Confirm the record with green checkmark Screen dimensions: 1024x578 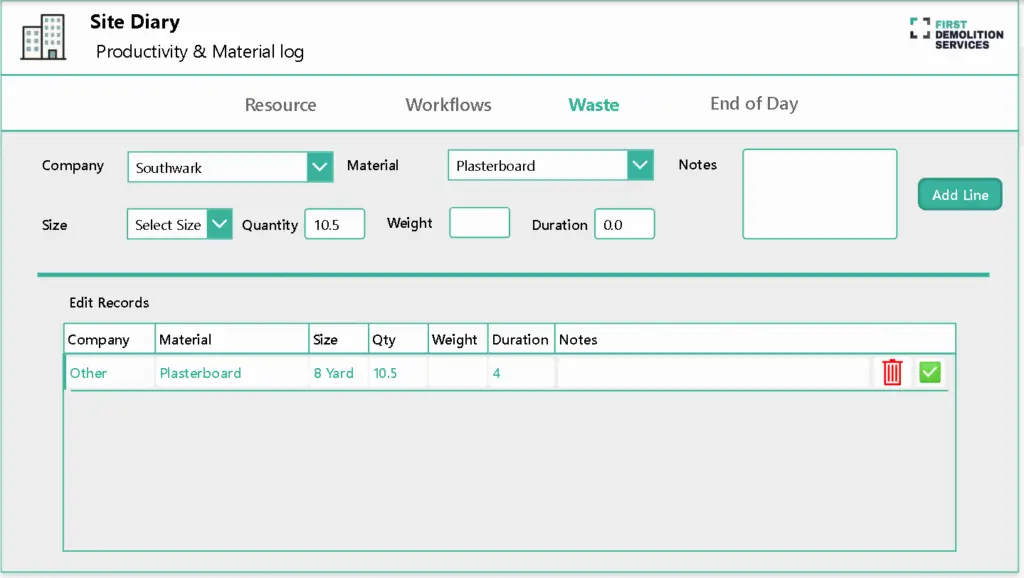point(930,373)
